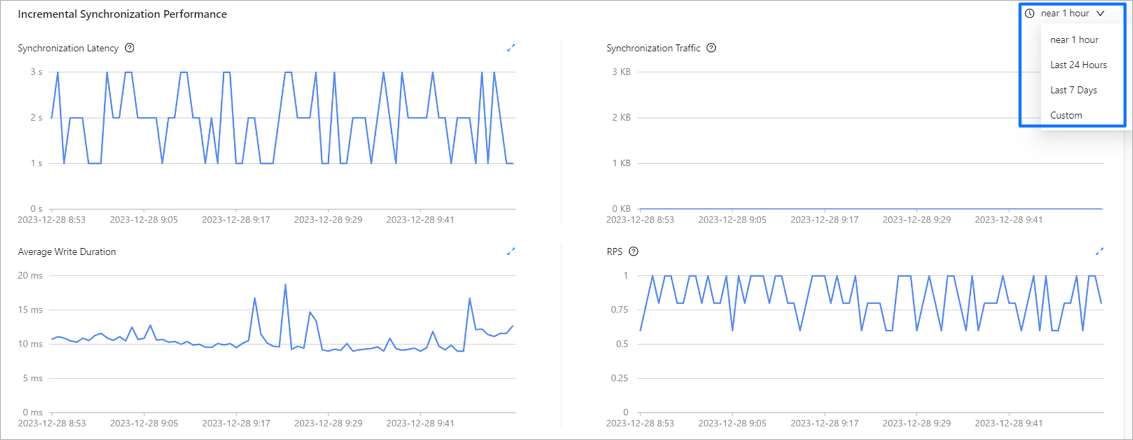Click 8:53 timestamp under RPS chart

pos(639,422)
